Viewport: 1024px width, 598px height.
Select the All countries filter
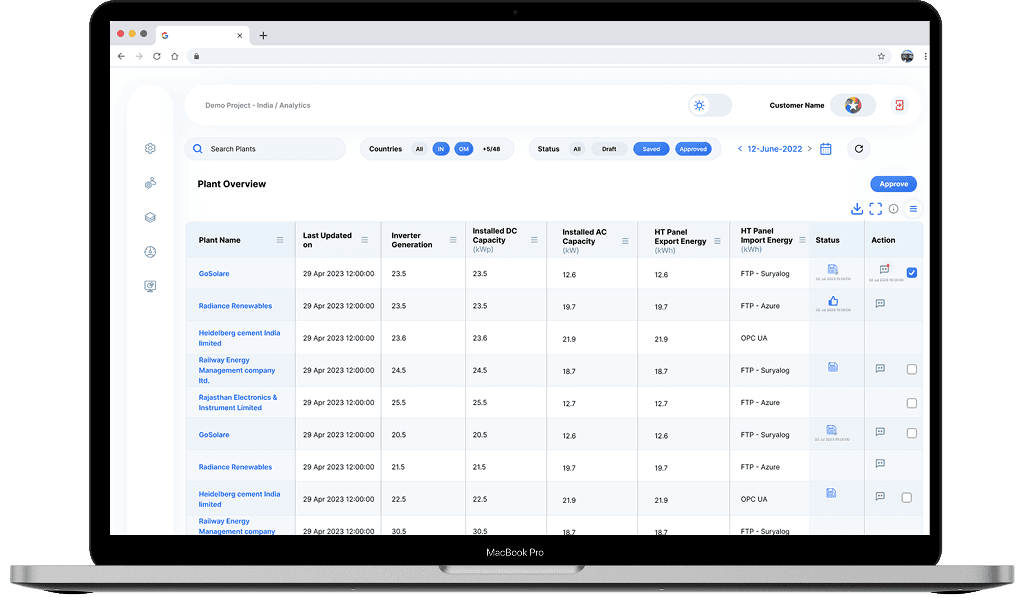[x=419, y=149]
